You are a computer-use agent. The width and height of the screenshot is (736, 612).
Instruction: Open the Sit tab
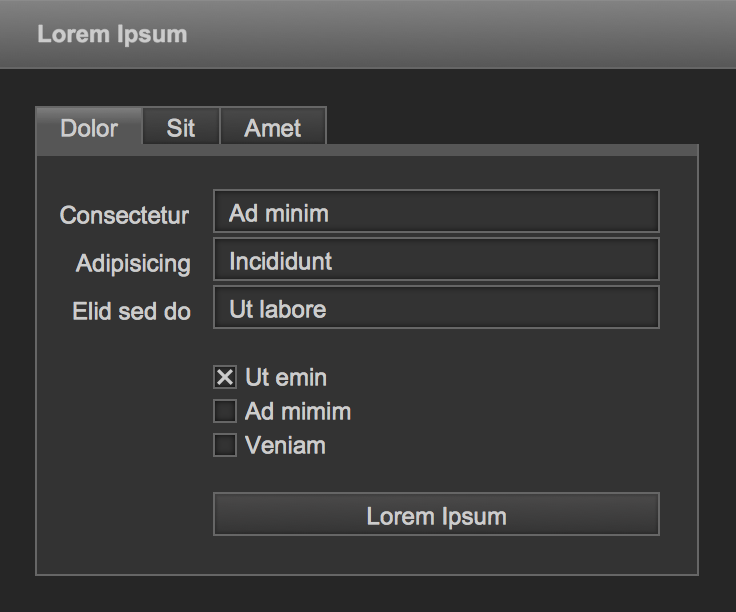tap(181, 127)
